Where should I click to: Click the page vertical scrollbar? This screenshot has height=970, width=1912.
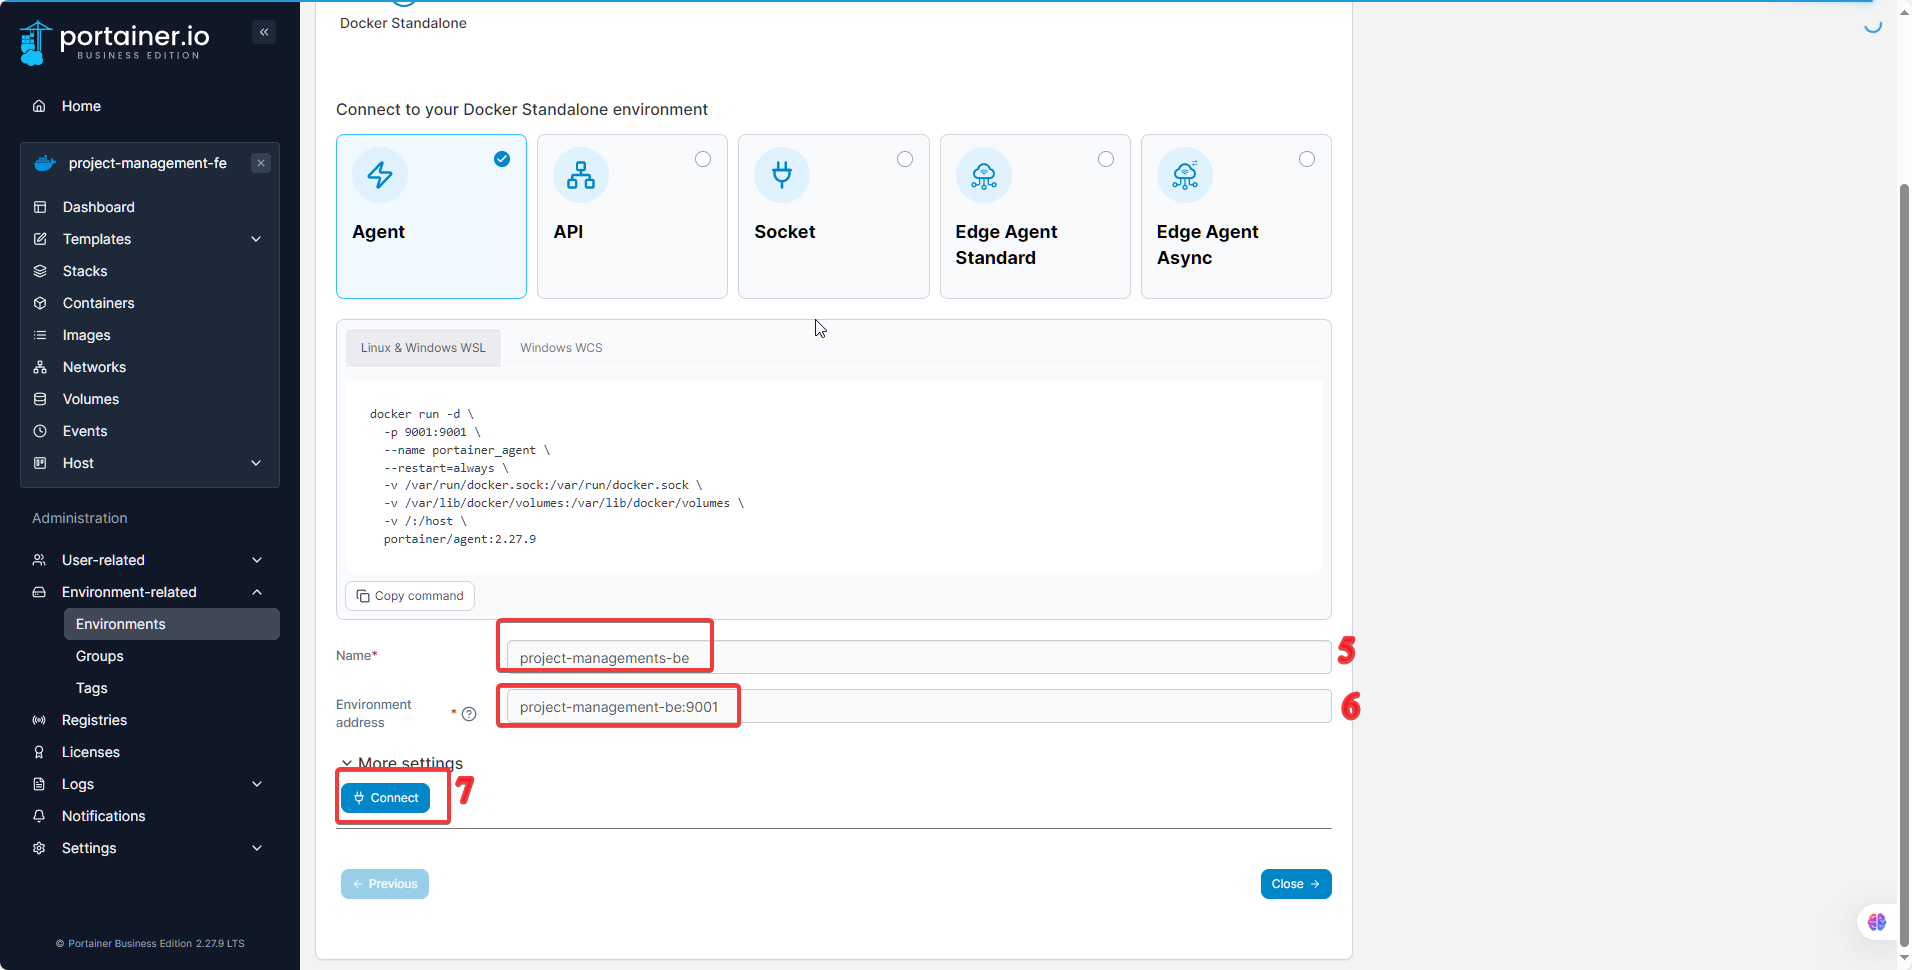point(1904,565)
